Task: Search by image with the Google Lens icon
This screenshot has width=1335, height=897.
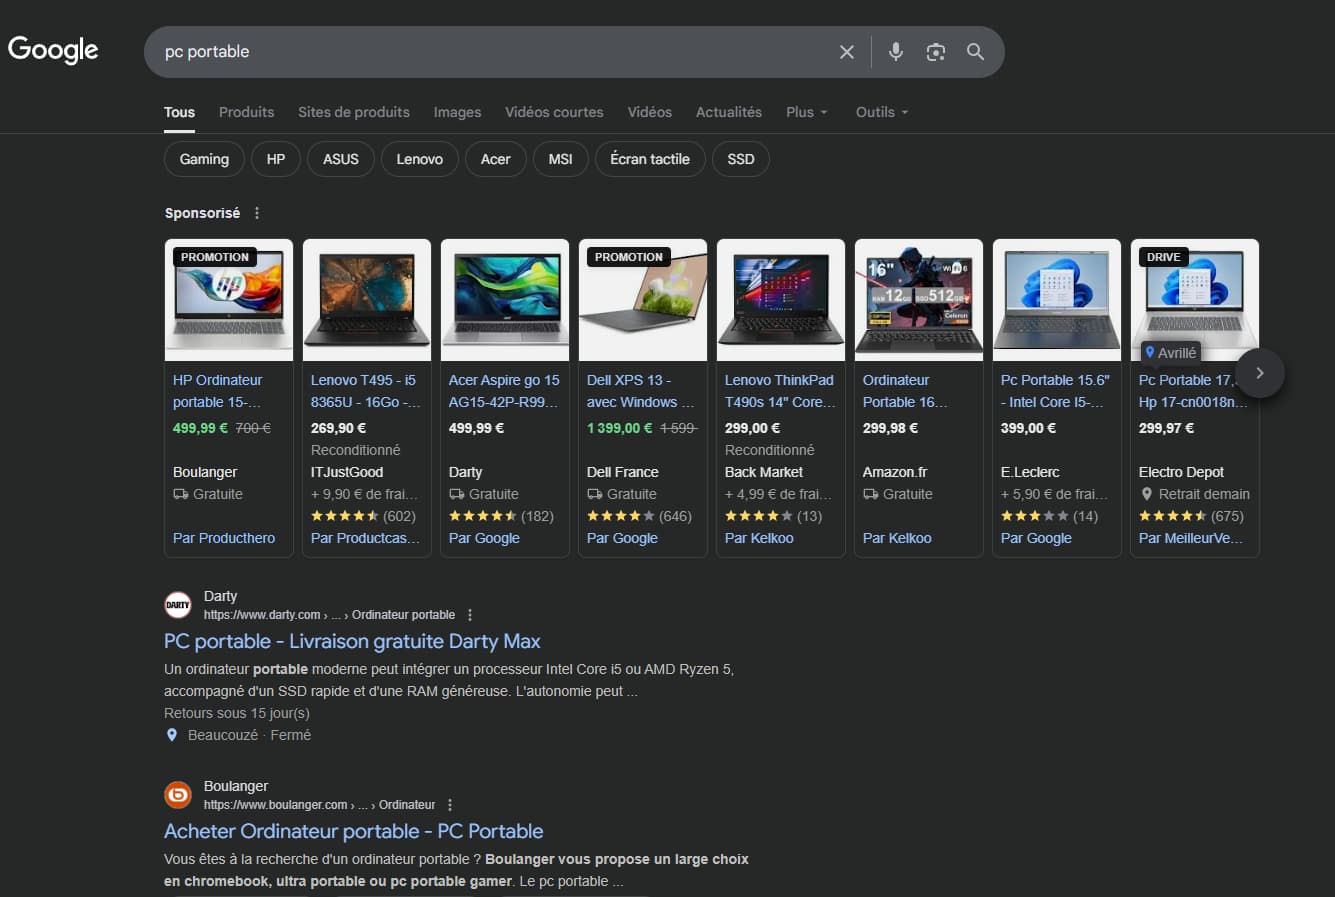Action: 935,51
